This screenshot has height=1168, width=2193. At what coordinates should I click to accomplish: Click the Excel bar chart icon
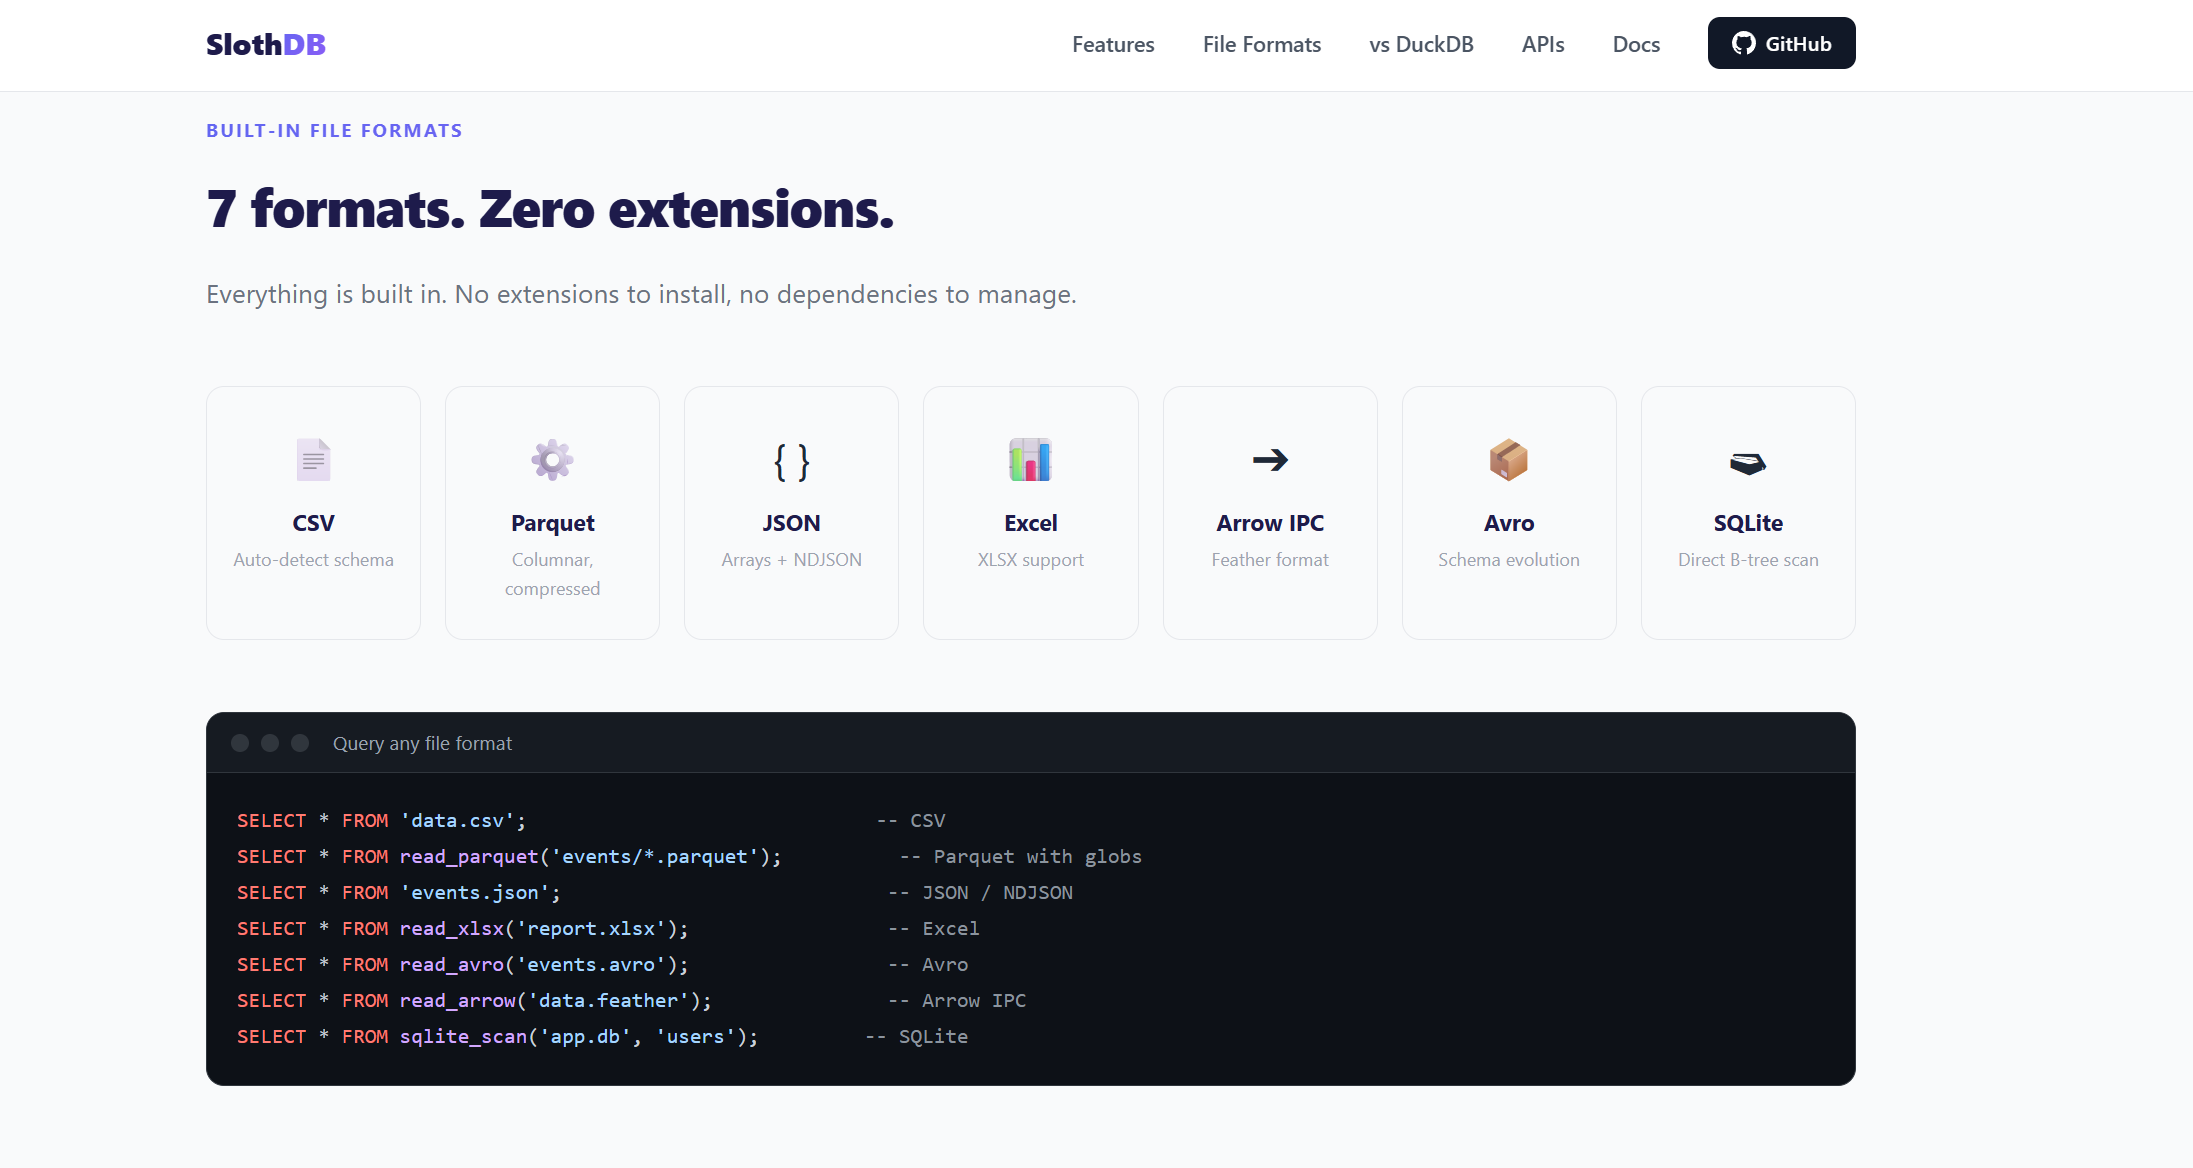click(1030, 460)
